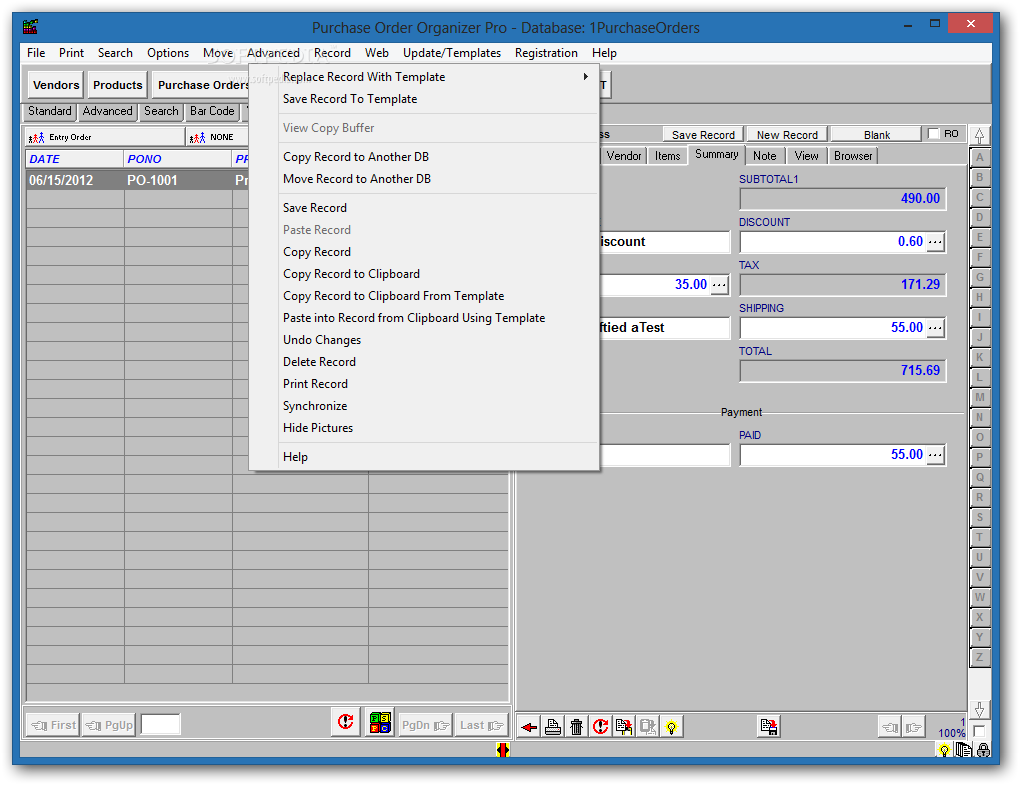Image resolution: width=1020 pixels, height=785 pixels.
Task: Open the Update/Templates menu
Action: pos(451,53)
